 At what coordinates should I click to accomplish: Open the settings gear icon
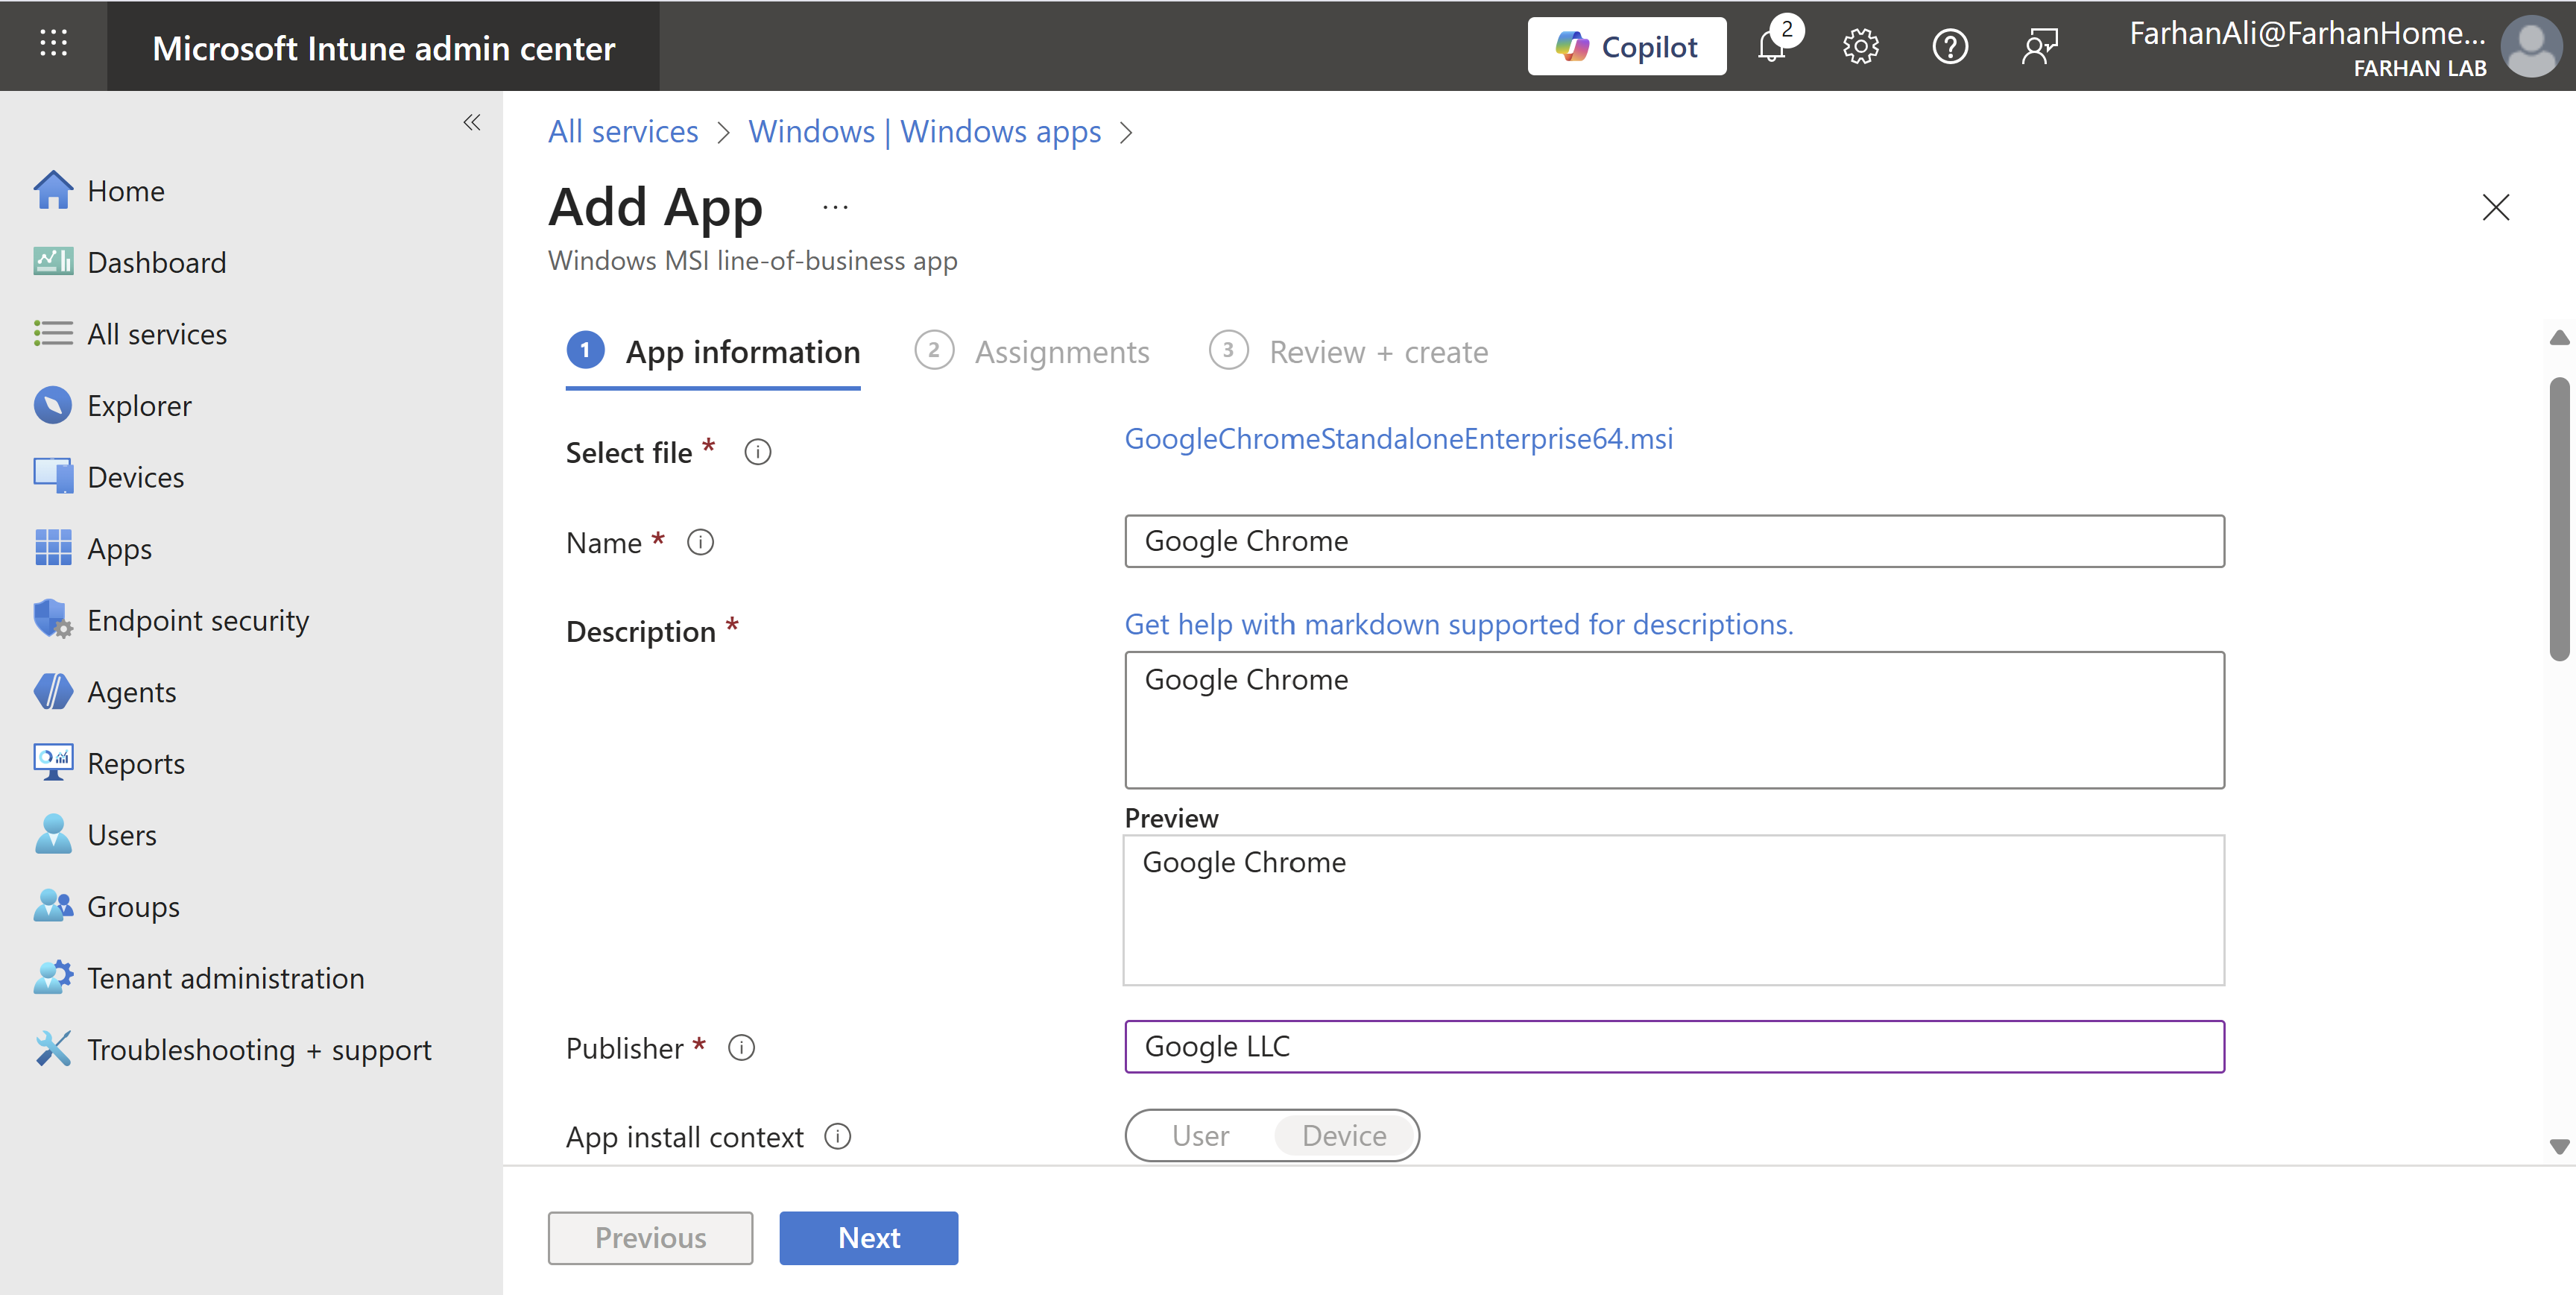click(x=1860, y=47)
